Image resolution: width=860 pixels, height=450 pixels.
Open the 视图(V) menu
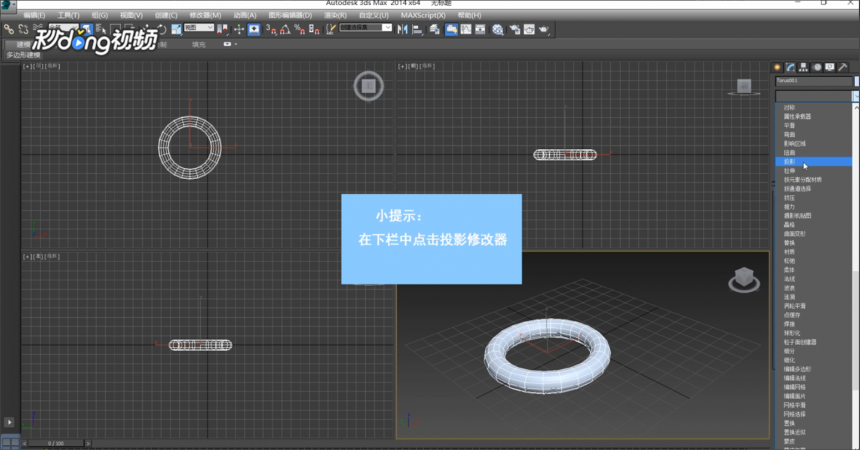click(131, 15)
